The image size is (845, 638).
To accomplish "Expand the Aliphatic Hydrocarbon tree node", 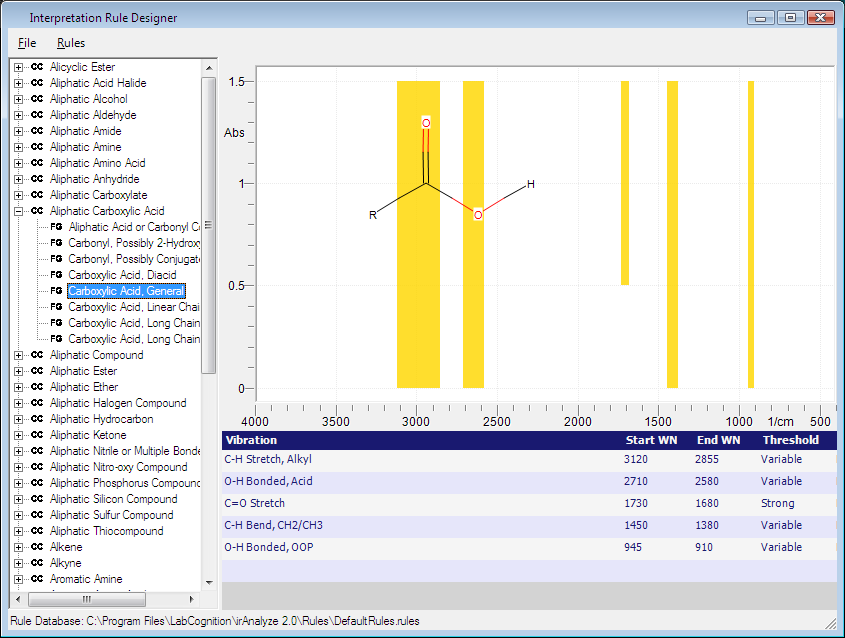I will pos(19,419).
